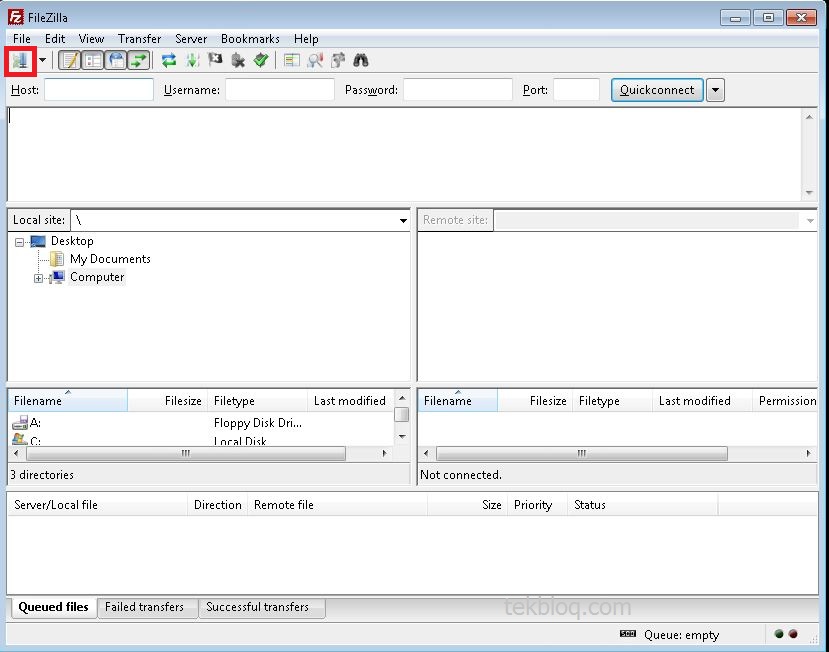Open Local site path dropdown
Screen dimensions: 829x652
[403, 221]
